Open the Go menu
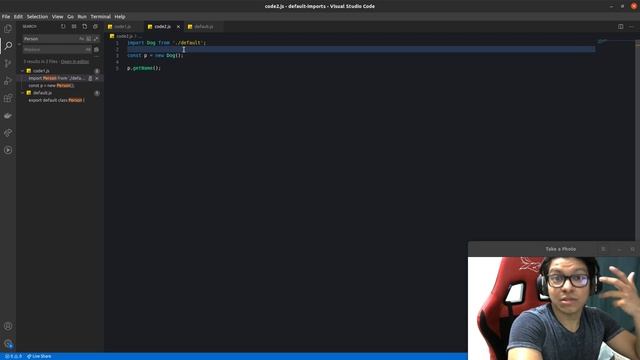 (x=71, y=17)
